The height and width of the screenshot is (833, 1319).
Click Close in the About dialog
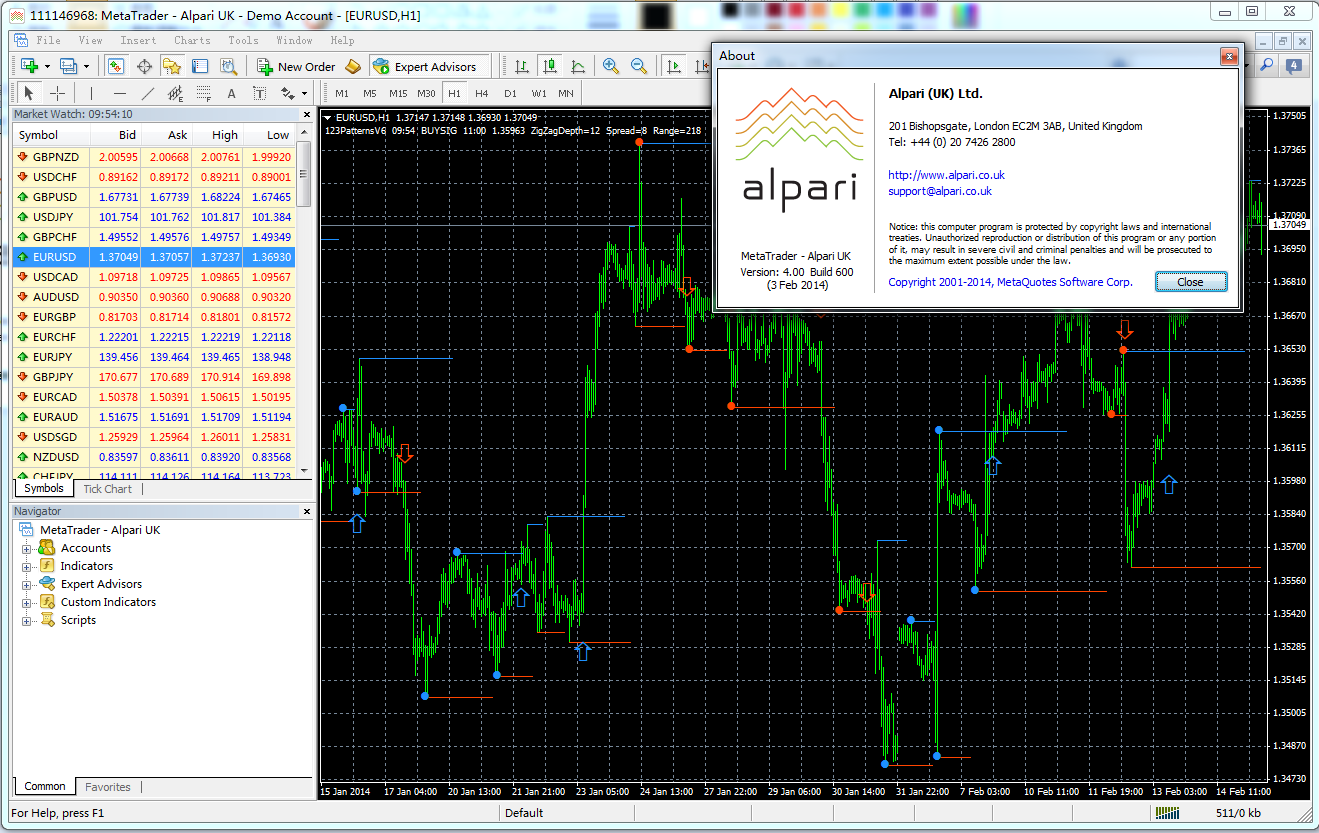pos(1190,282)
